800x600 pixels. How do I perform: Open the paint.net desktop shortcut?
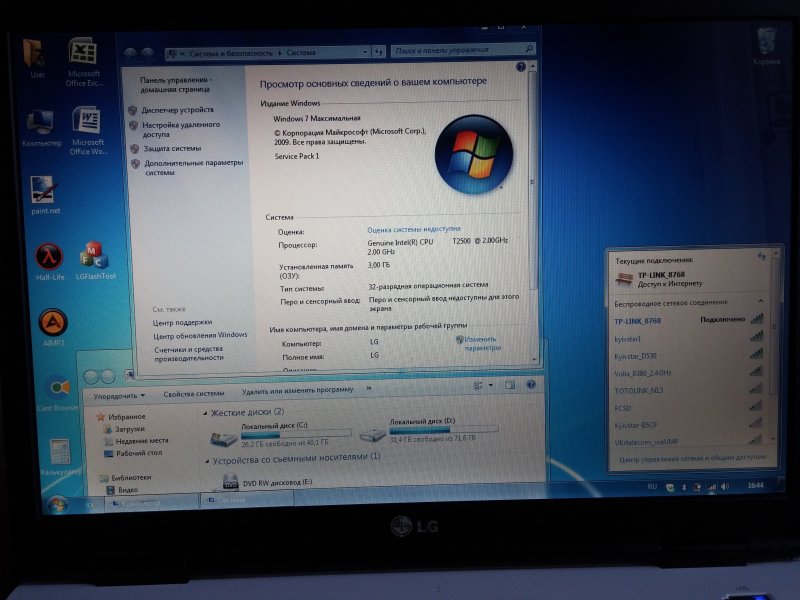point(44,190)
